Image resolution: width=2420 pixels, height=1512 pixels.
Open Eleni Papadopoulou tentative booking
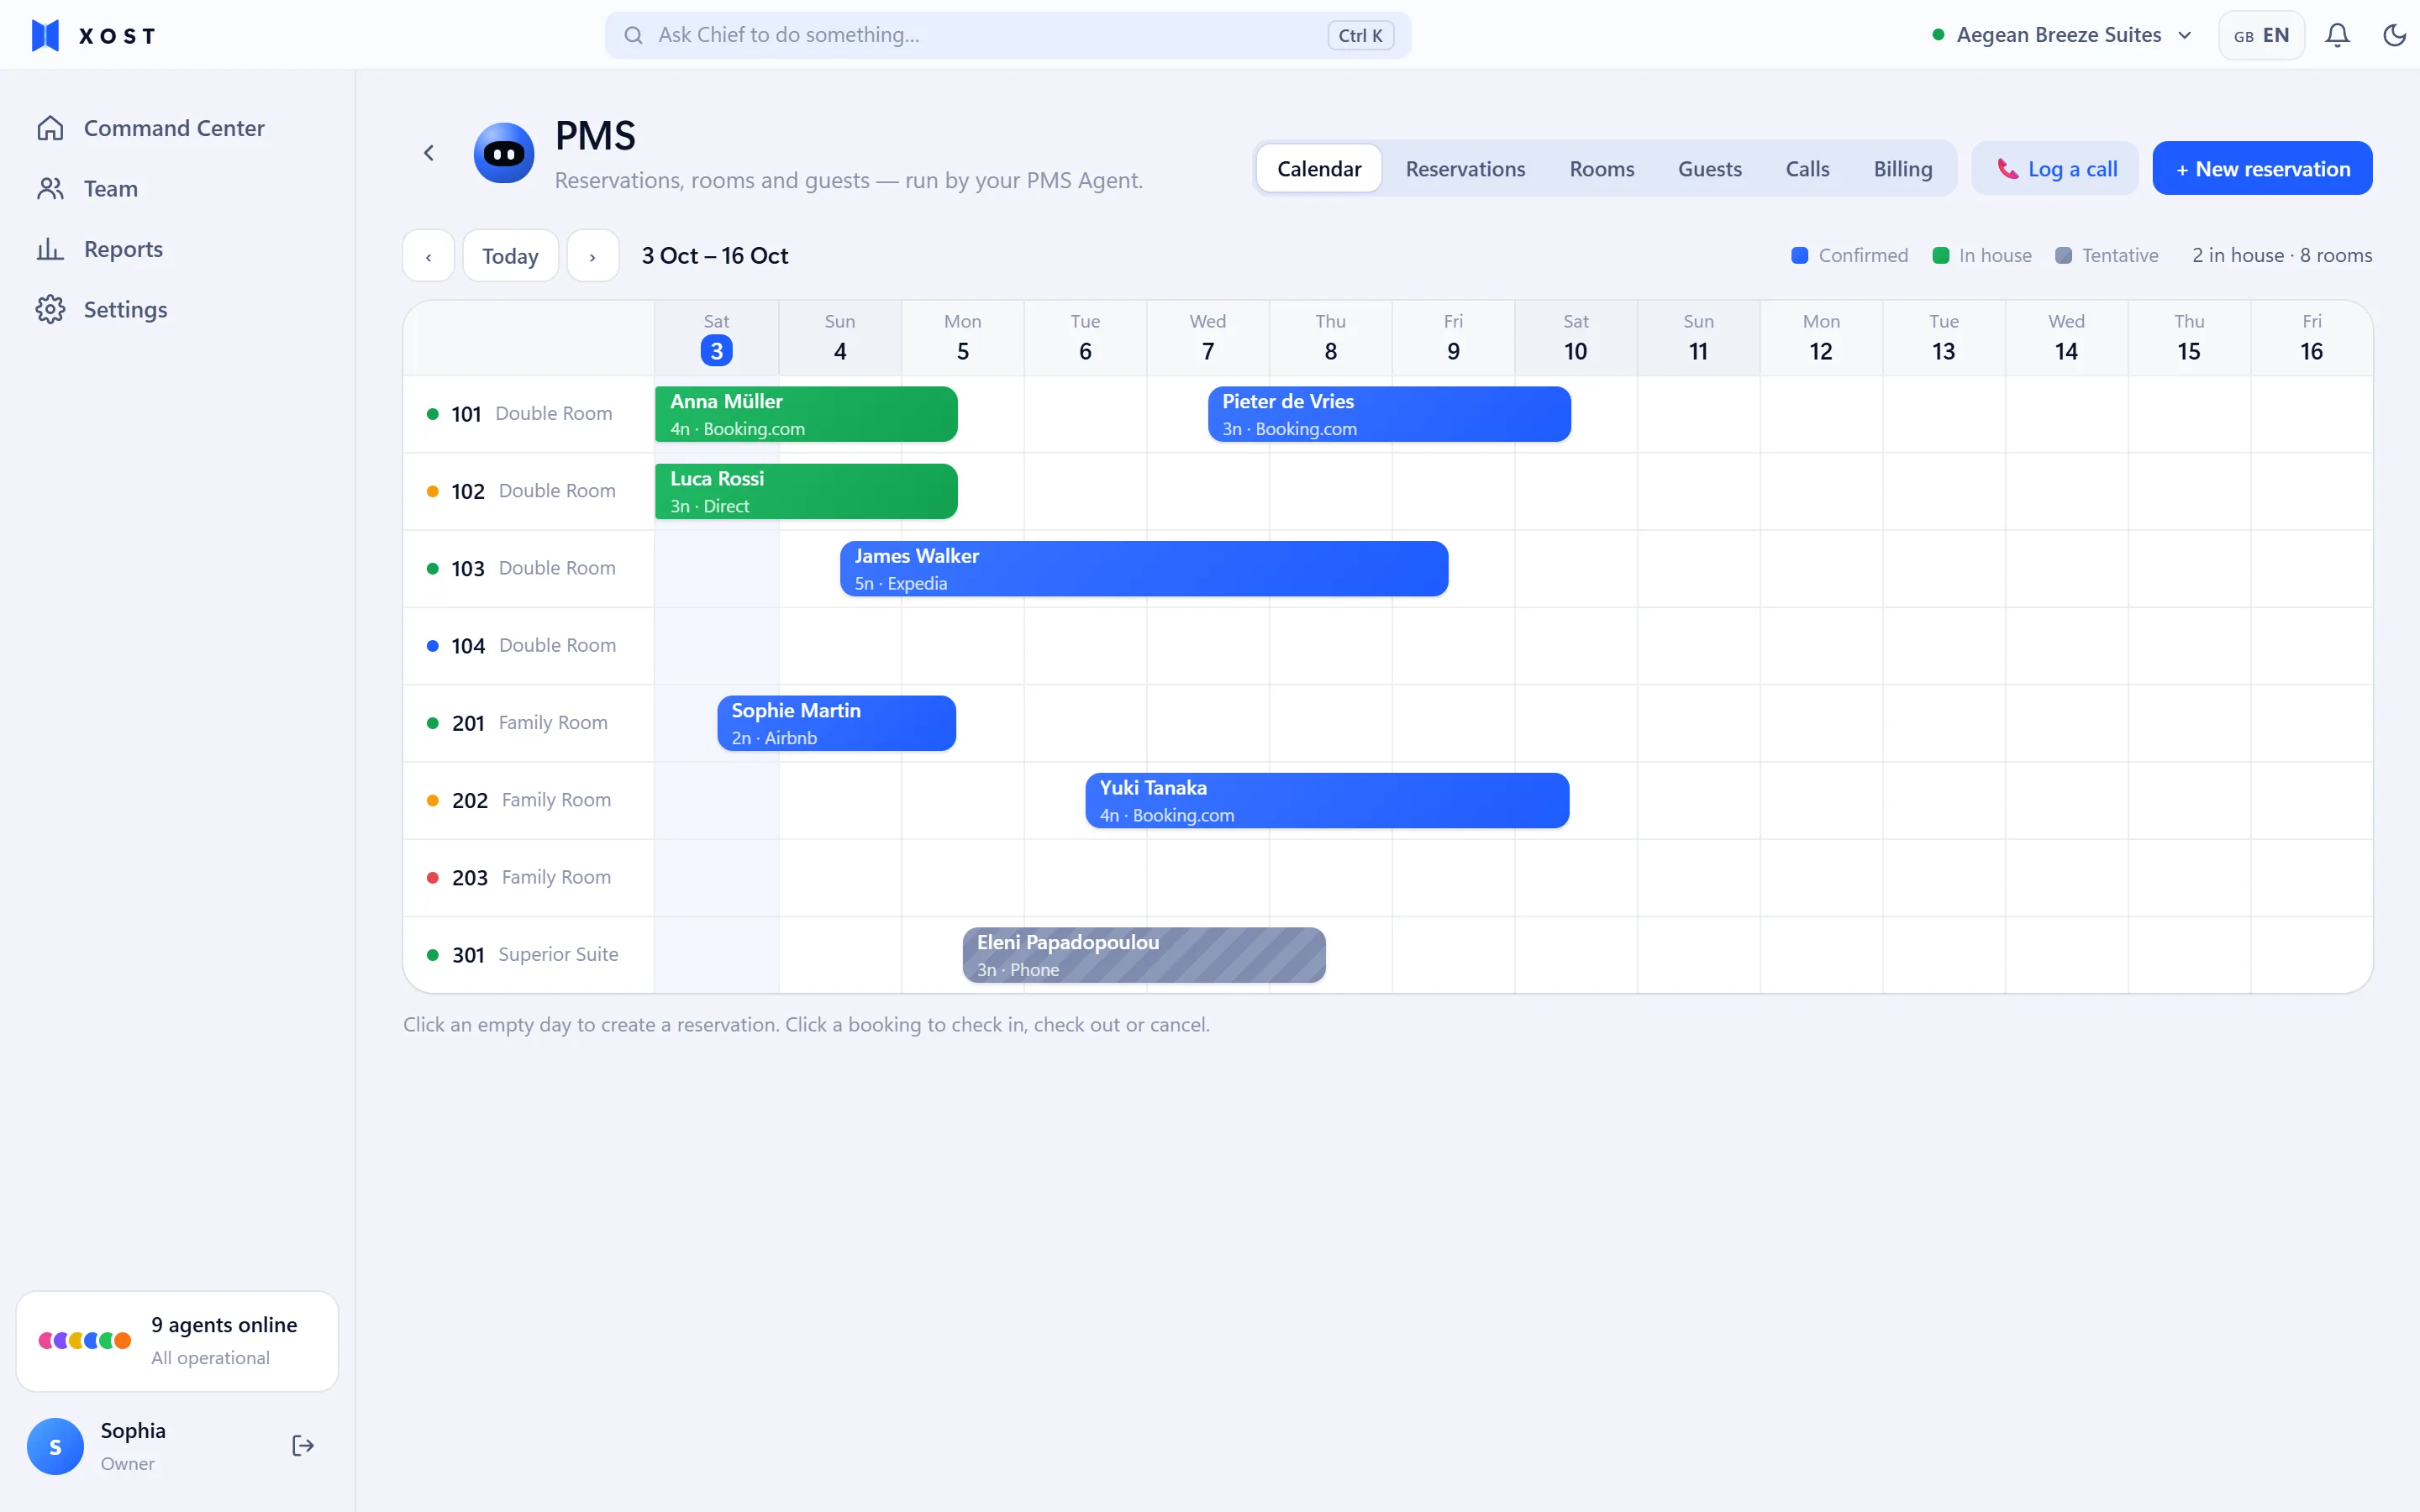pyautogui.click(x=1144, y=955)
